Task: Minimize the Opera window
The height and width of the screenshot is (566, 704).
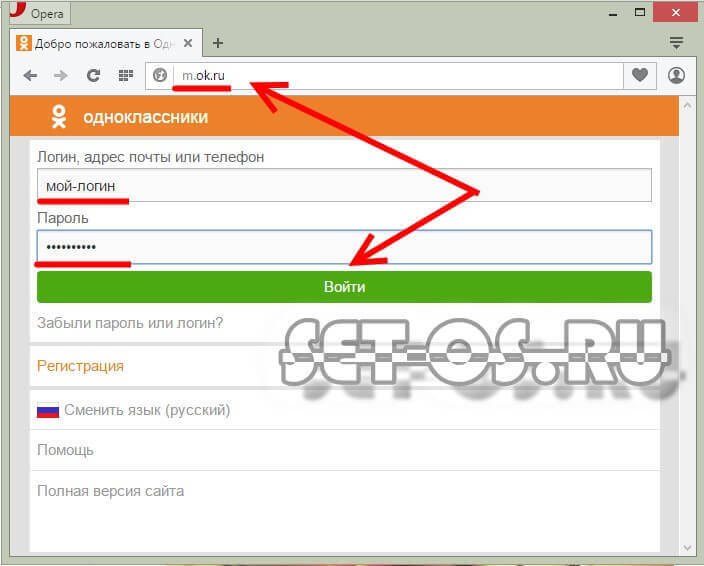Action: [613, 13]
